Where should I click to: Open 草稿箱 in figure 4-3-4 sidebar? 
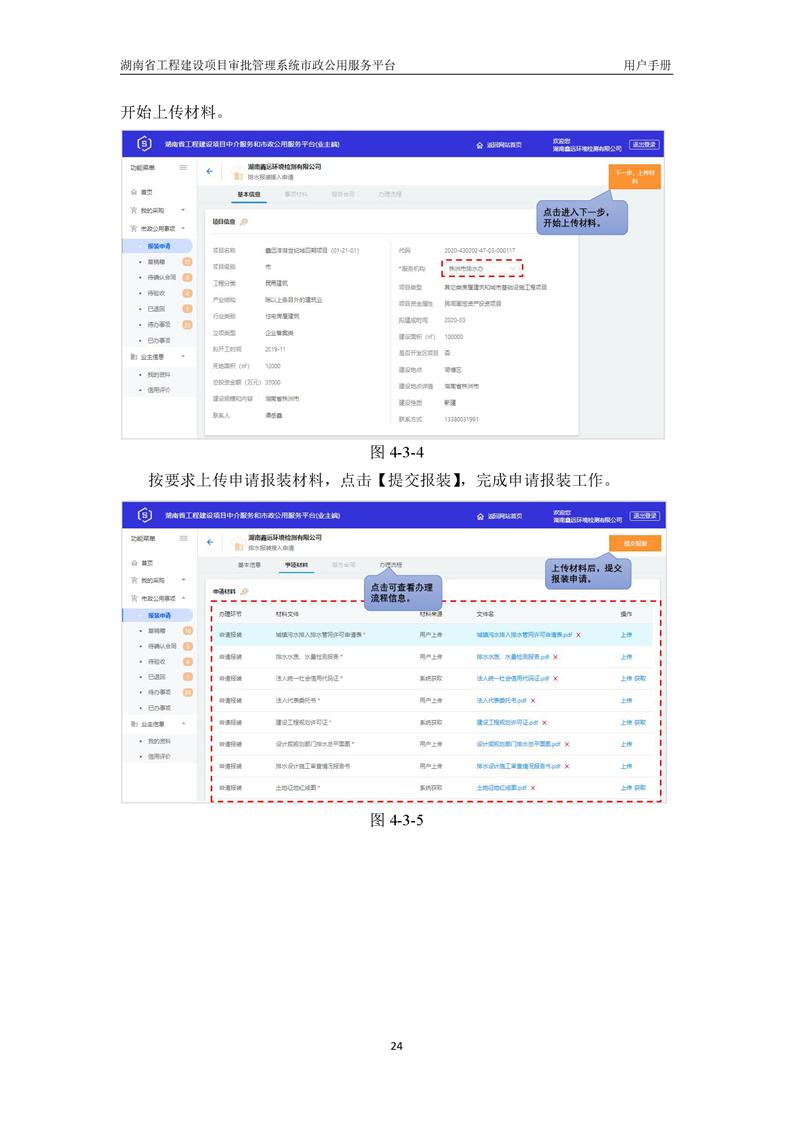pyautogui.click(x=157, y=262)
